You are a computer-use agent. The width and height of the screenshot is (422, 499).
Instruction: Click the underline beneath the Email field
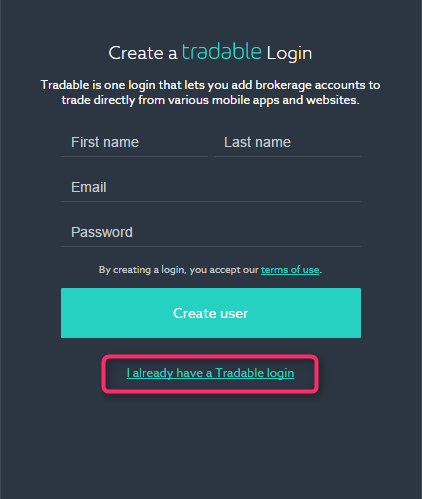(211, 201)
